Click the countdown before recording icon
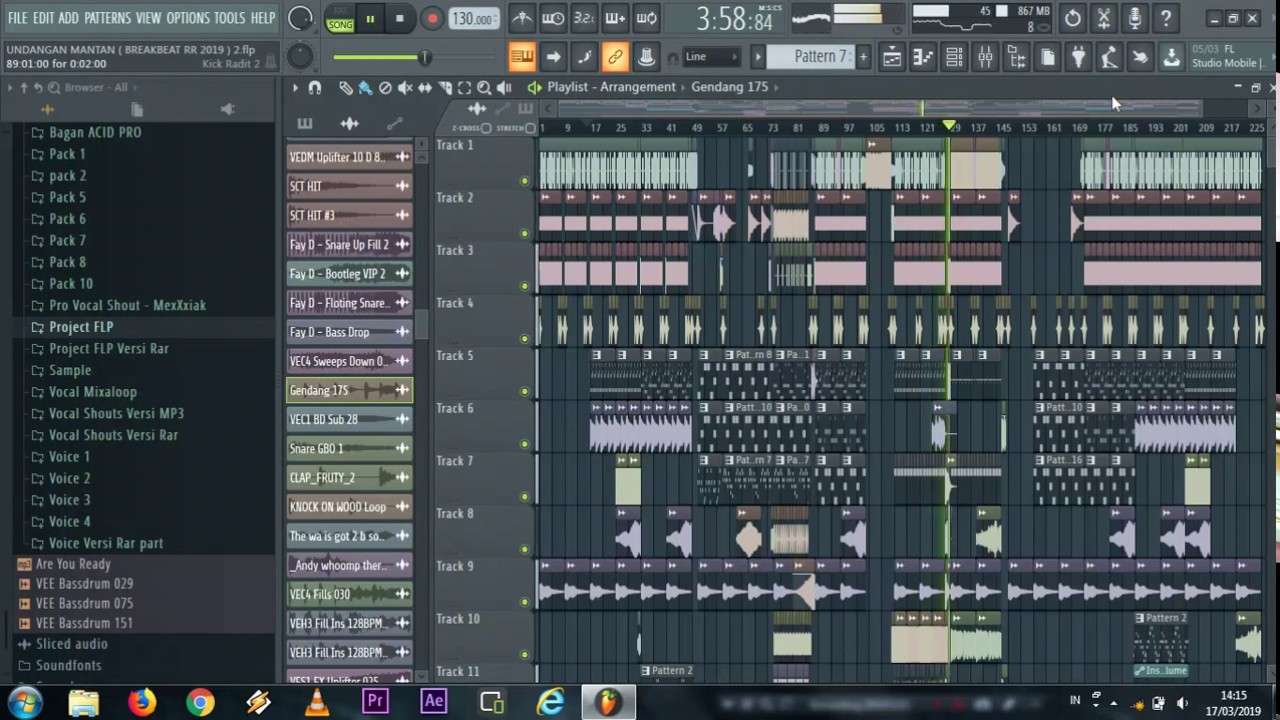Image resolution: width=1280 pixels, height=720 pixels. (584, 18)
